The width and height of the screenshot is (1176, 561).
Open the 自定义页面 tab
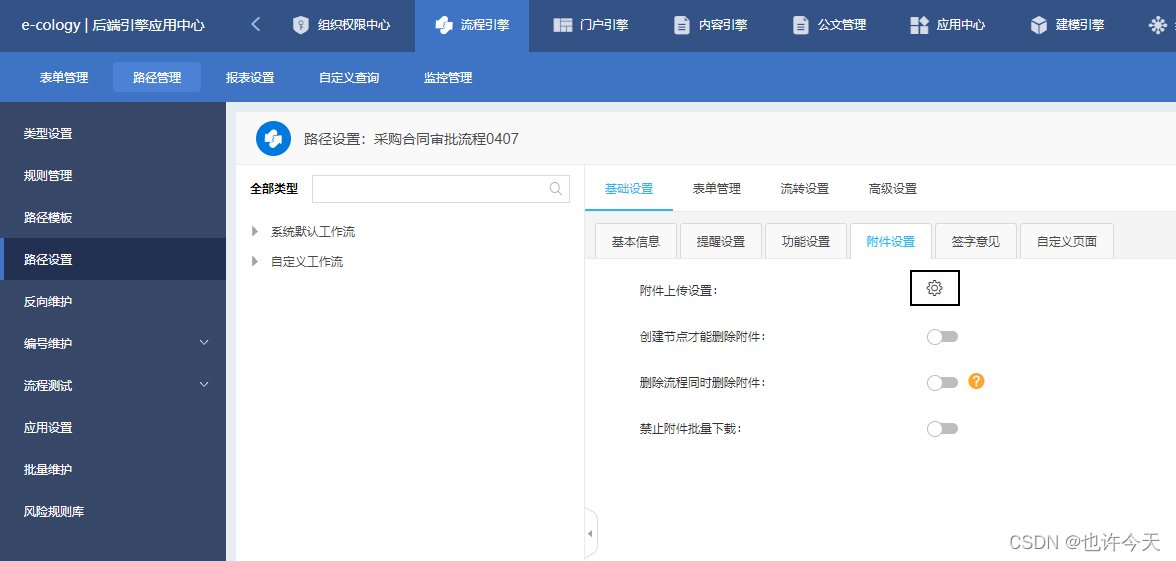tap(1066, 242)
